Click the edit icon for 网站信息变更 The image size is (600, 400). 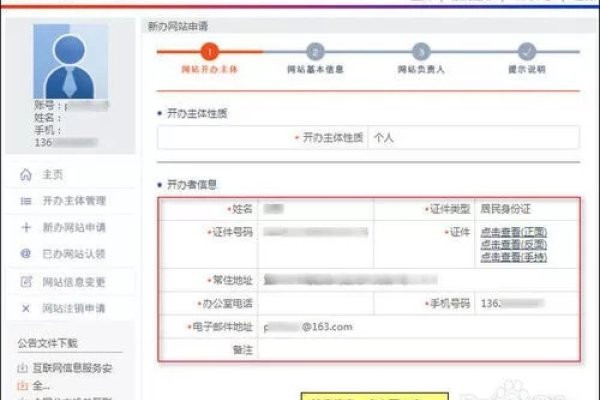pos(26,282)
